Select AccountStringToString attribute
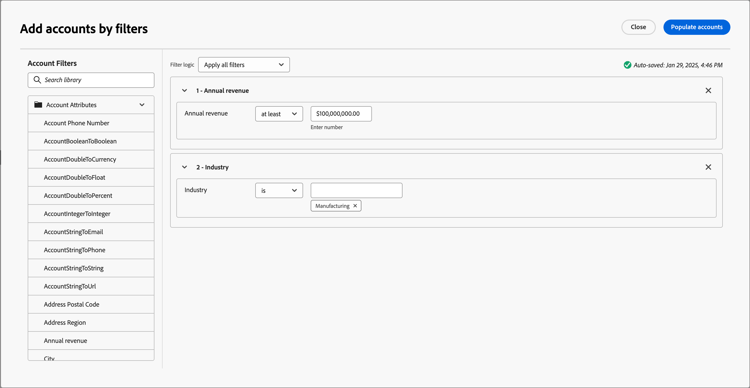750x388 pixels. coord(91,268)
